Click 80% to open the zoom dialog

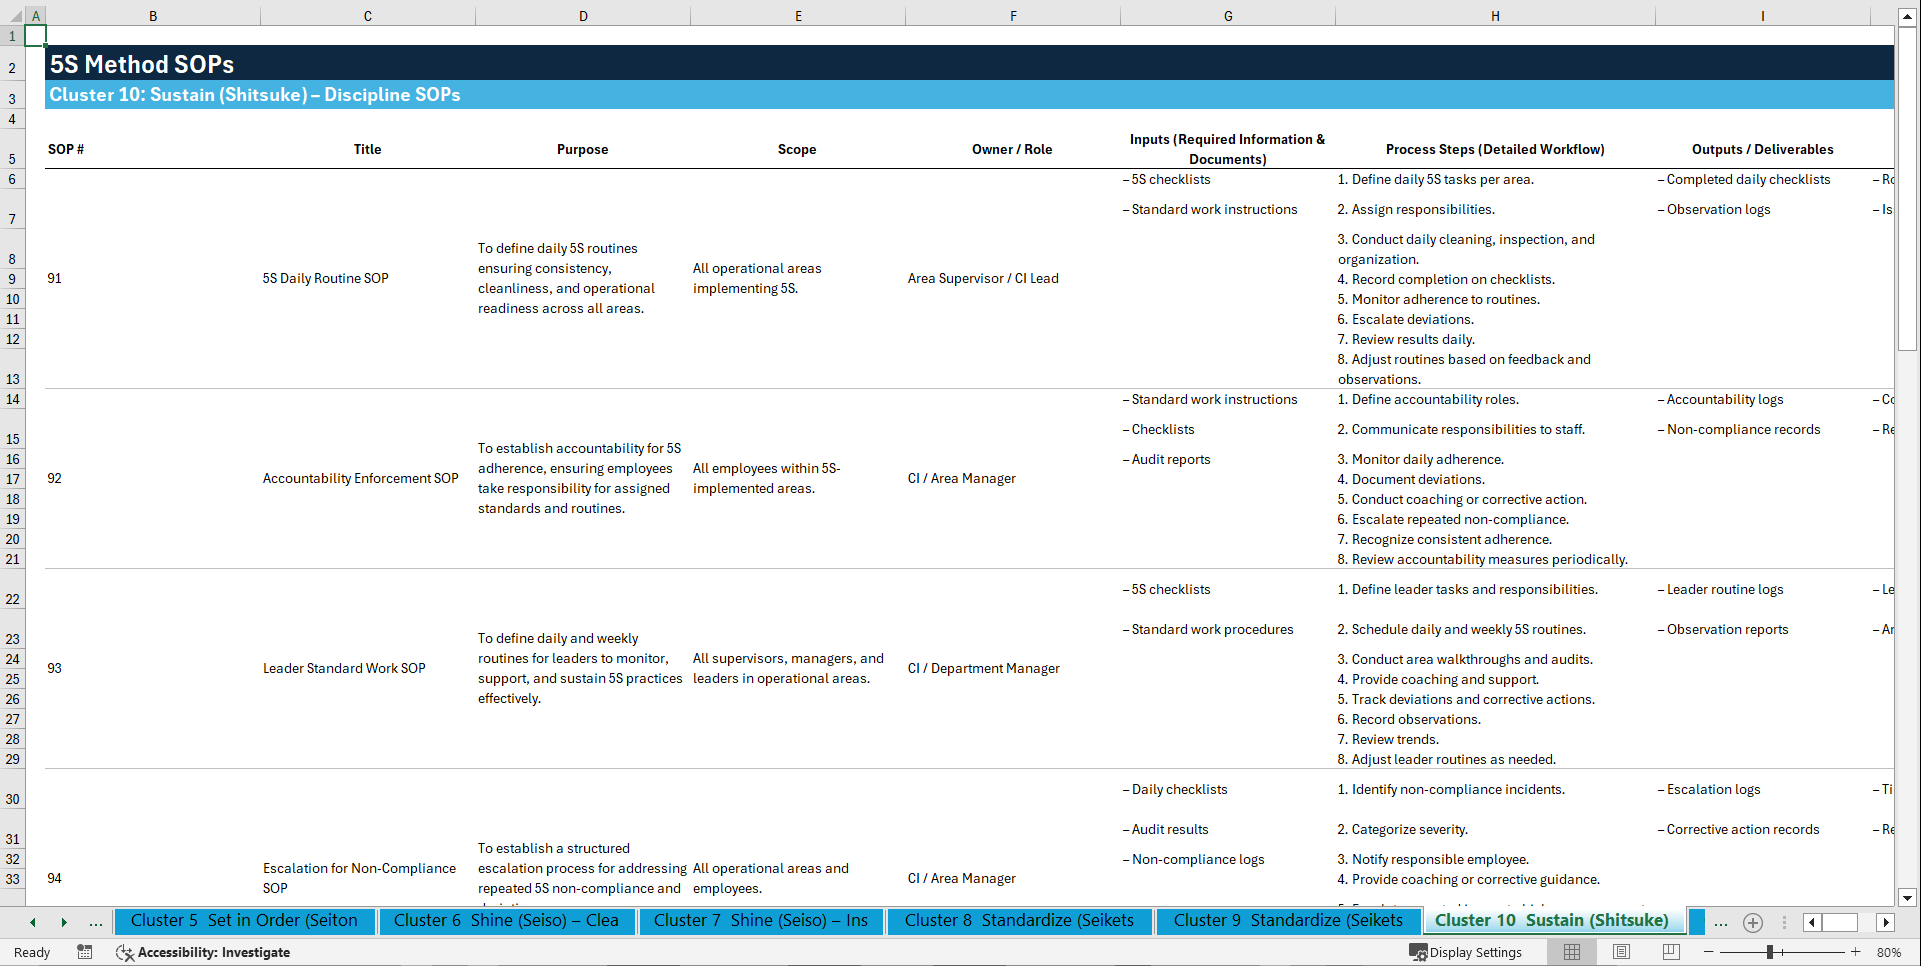[1888, 952]
